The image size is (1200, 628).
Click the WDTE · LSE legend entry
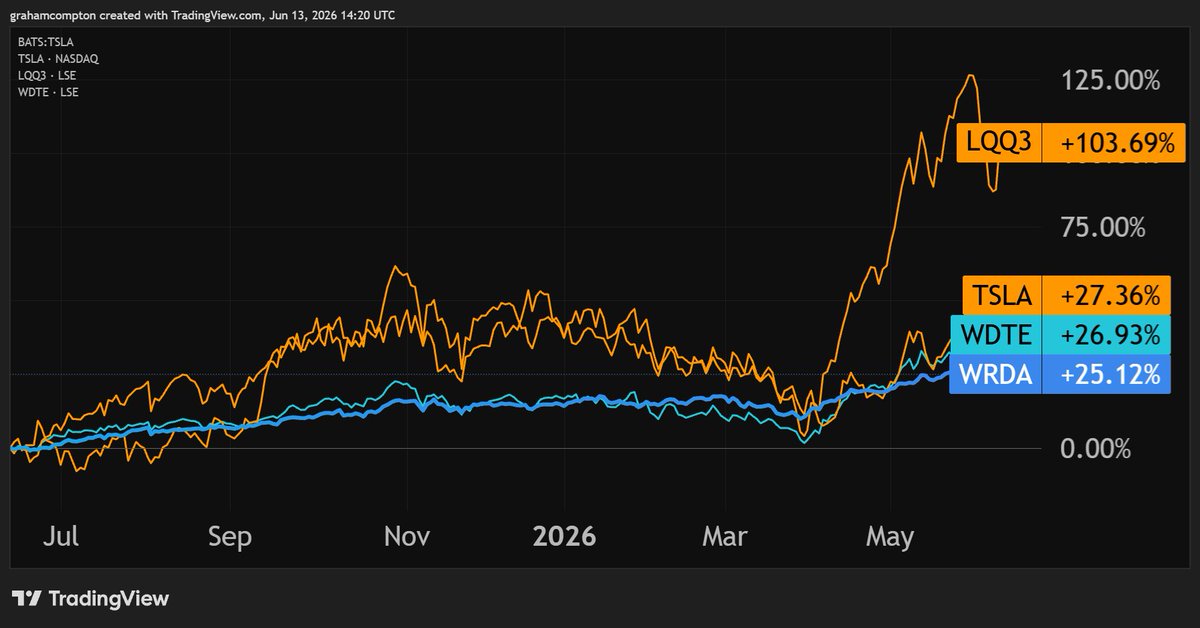click(48, 93)
